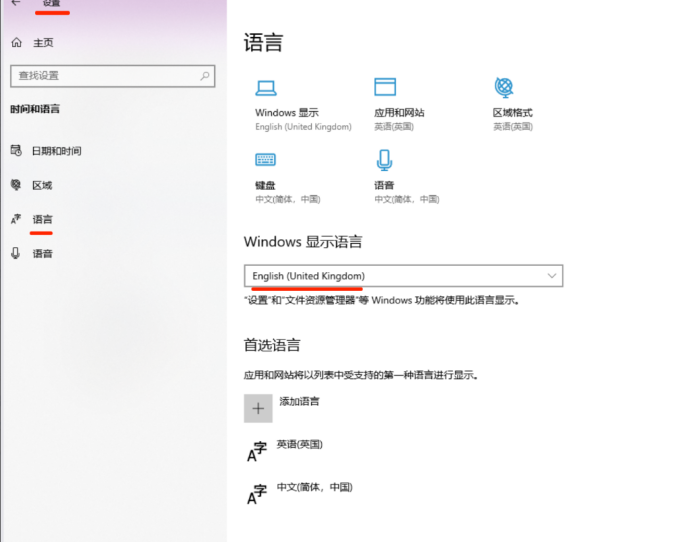Open the 键盘 keyboard icon tile

[265, 160]
